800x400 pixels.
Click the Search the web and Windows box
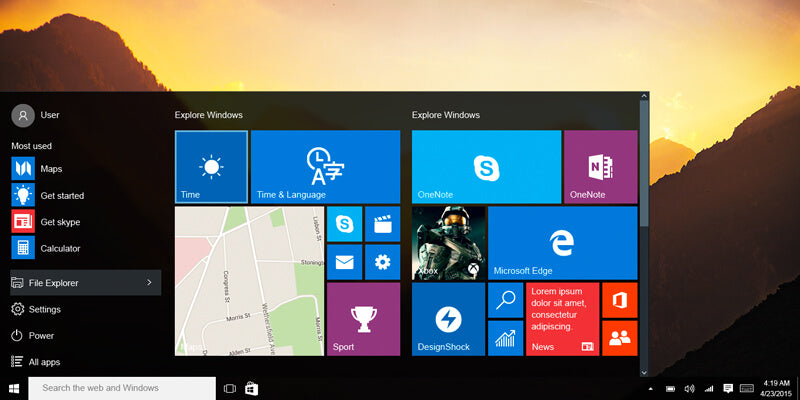[122, 388]
